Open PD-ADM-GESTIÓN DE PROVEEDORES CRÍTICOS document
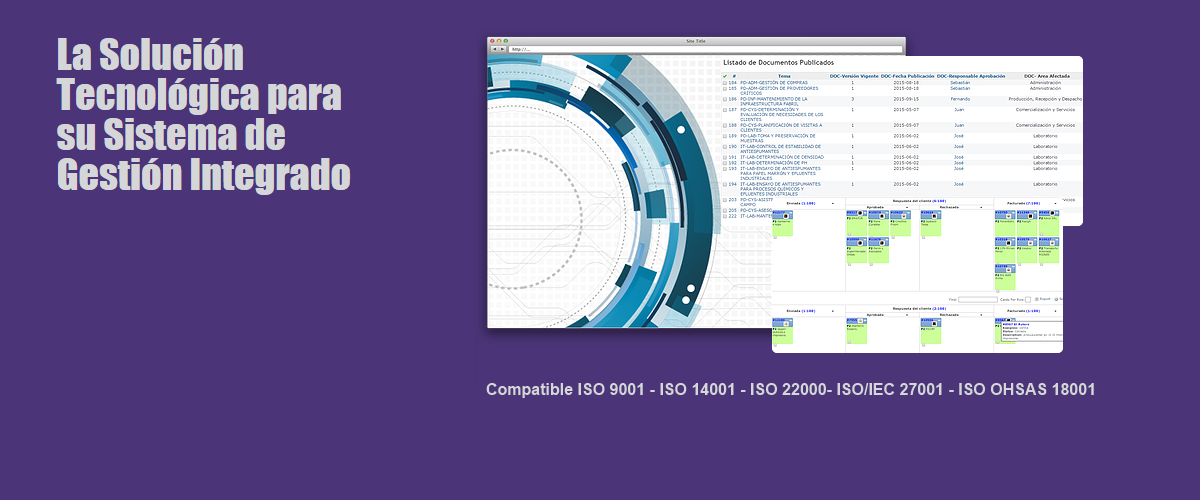Screen dimensions: 1200x500 779,90
